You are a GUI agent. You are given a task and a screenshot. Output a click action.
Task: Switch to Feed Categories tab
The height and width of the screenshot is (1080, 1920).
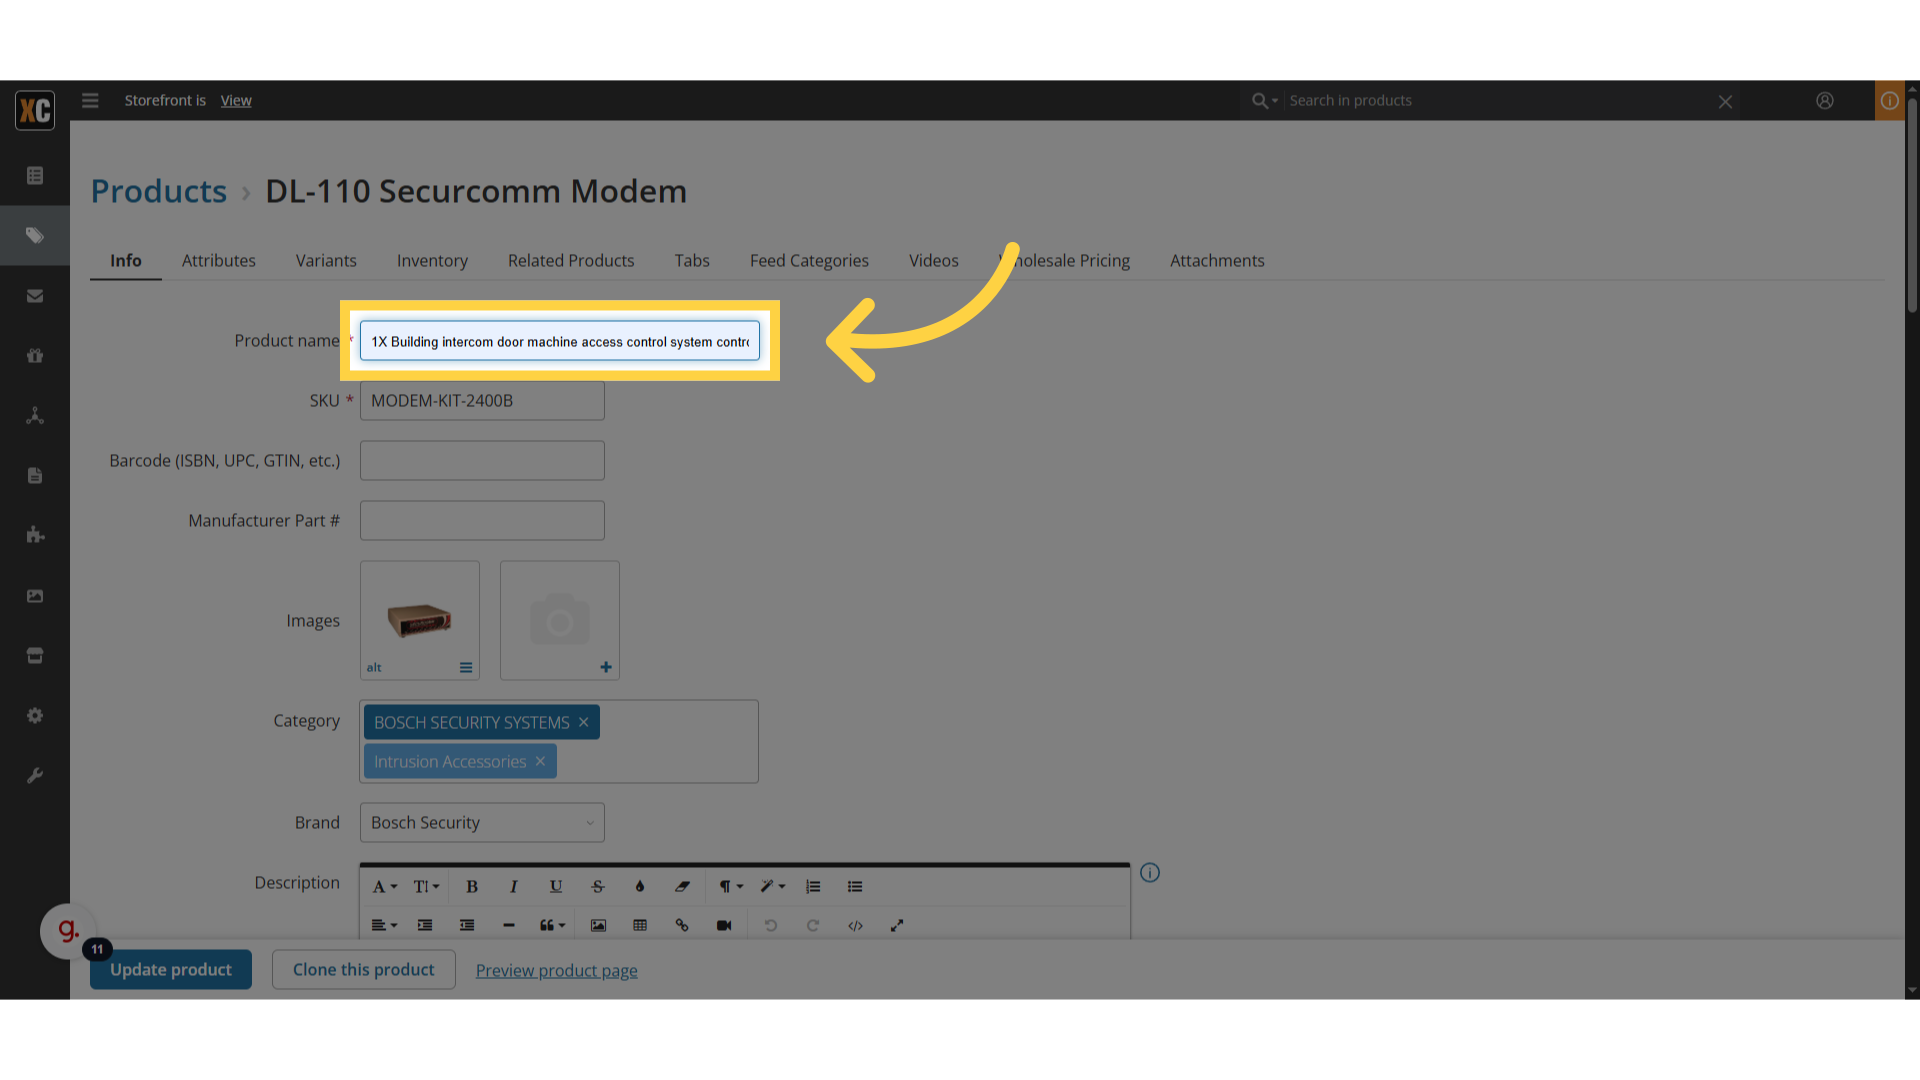pos(809,261)
